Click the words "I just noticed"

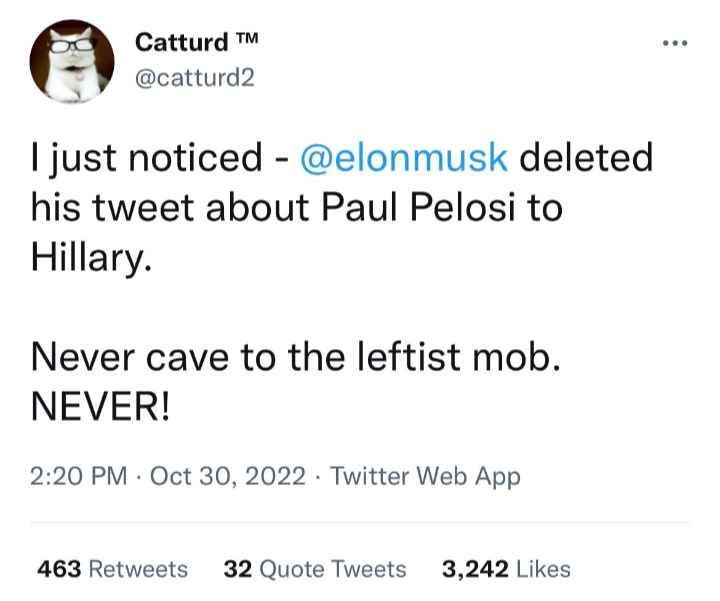point(147,158)
